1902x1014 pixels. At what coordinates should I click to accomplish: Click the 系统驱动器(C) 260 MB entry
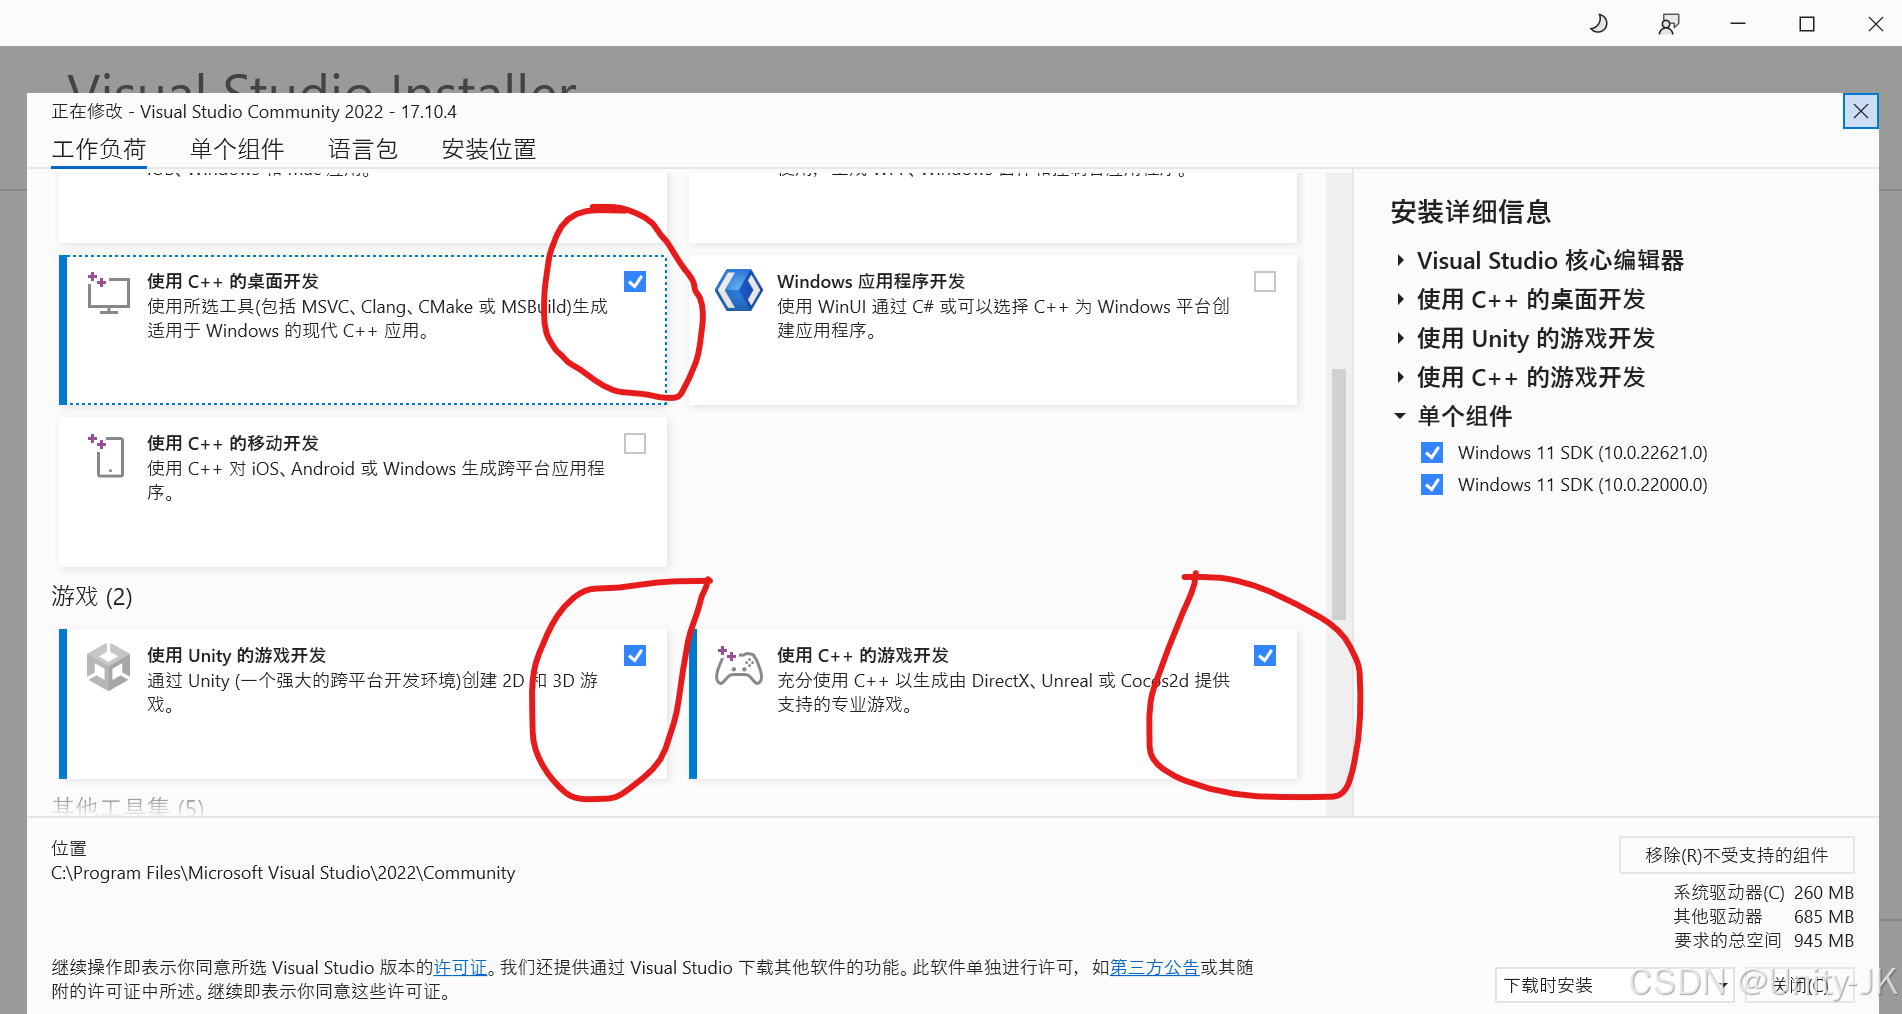coord(1764,893)
